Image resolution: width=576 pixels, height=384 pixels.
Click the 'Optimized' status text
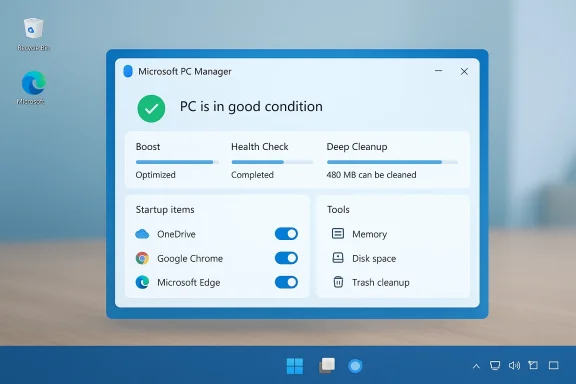155,175
